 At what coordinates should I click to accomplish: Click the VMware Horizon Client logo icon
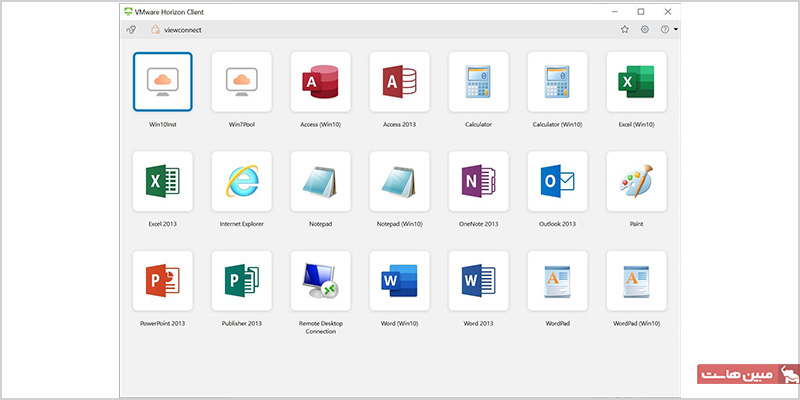(128, 11)
